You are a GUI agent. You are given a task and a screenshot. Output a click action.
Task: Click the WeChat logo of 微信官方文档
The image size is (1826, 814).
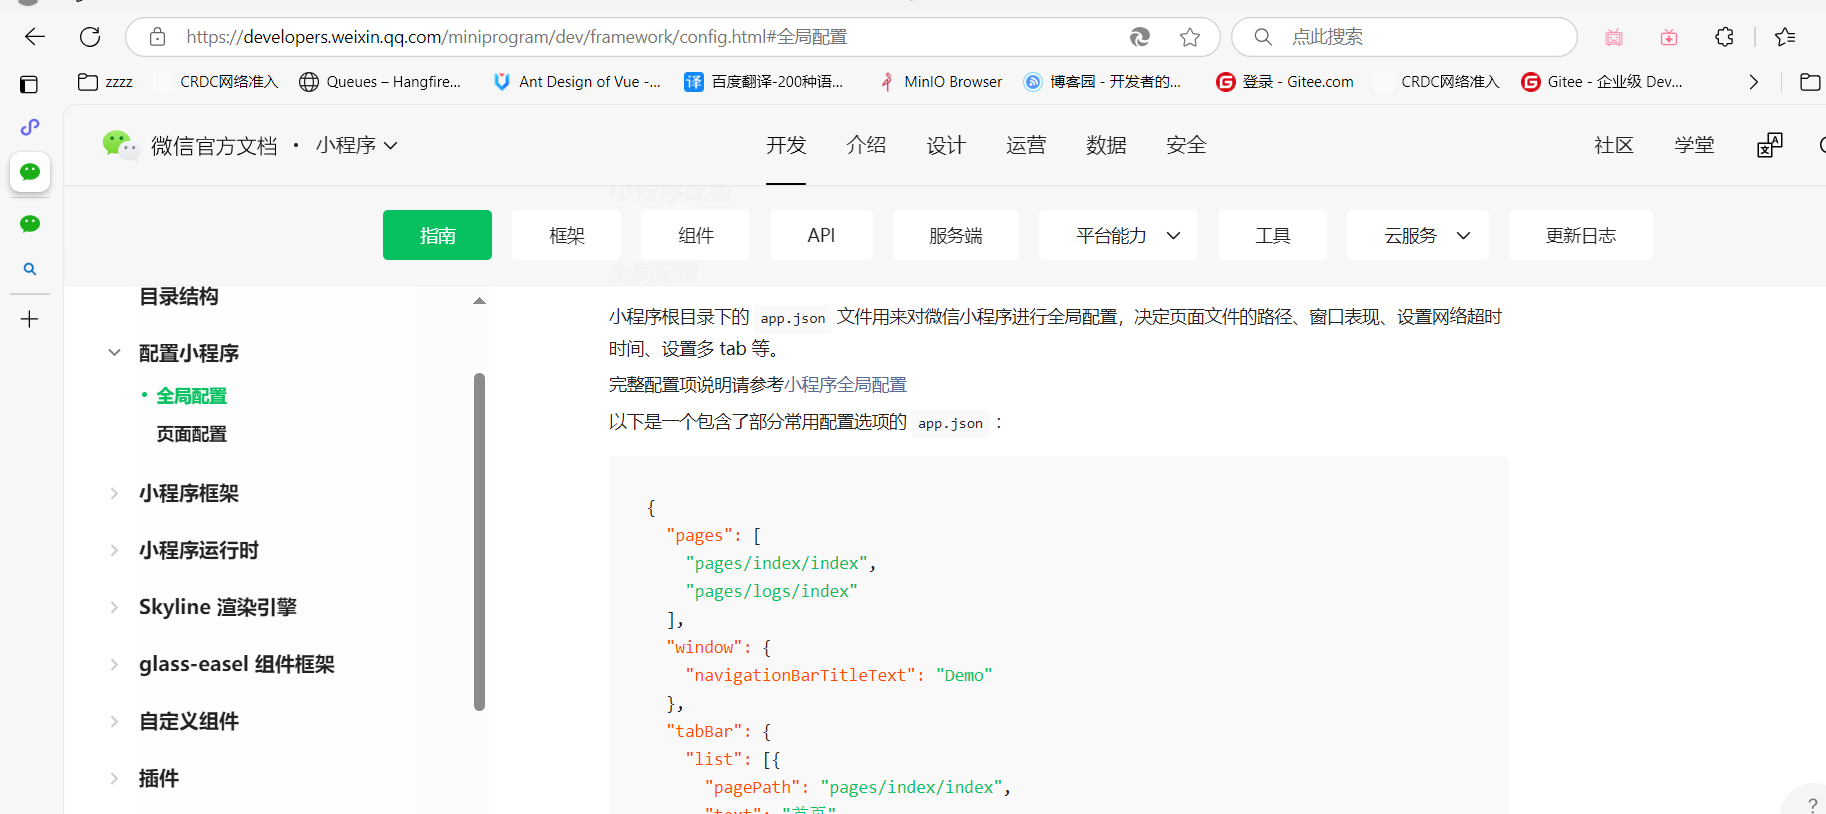121,145
